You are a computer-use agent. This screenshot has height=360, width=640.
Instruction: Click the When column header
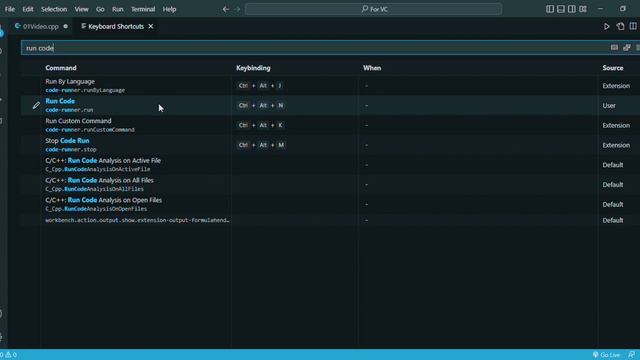[x=372, y=68]
